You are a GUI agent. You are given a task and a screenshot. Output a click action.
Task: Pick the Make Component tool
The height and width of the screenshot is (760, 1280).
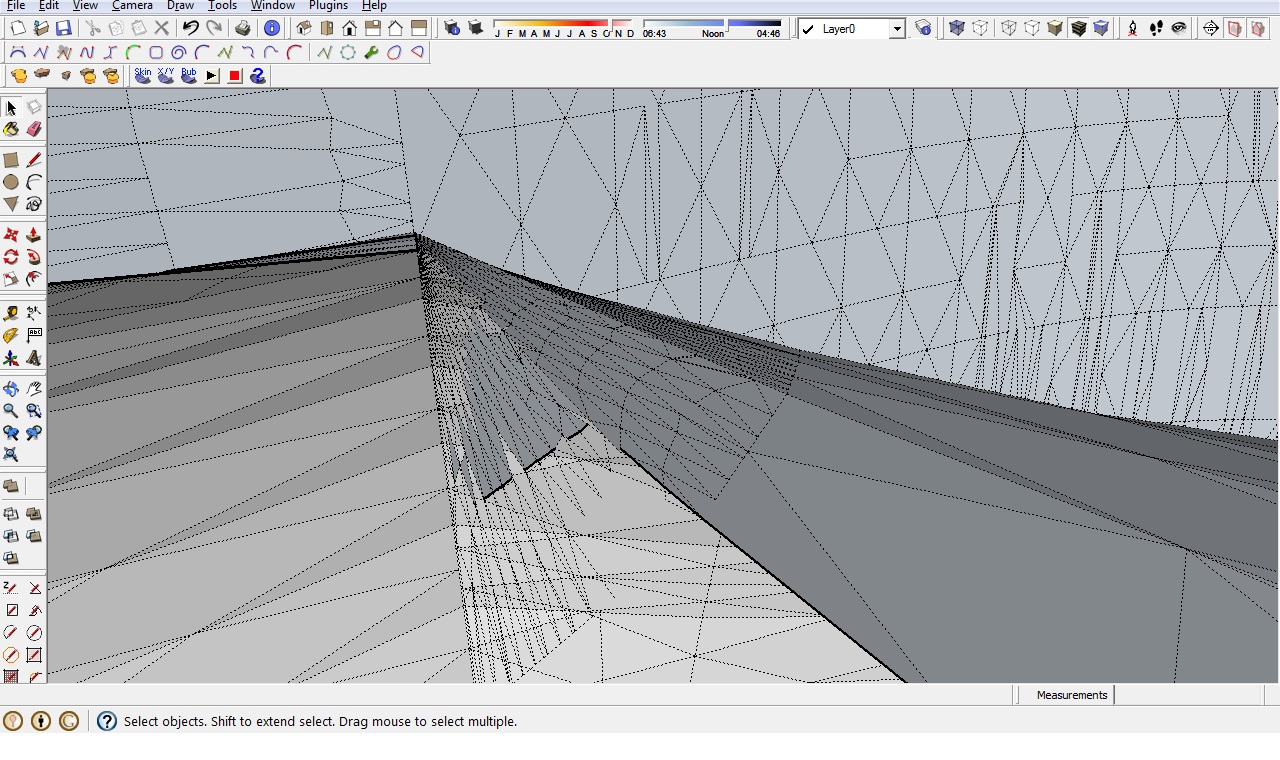pos(34,107)
